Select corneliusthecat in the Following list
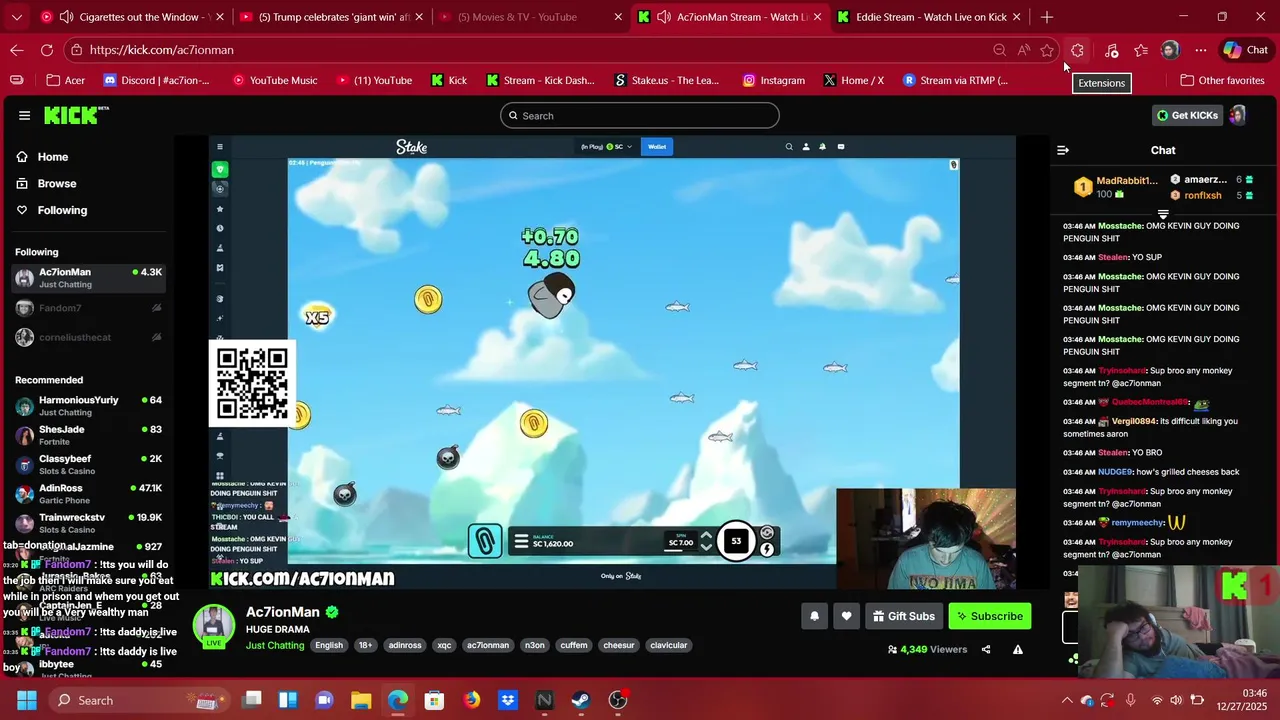The width and height of the screenshot is (1280, 720). tap(88, 337)
